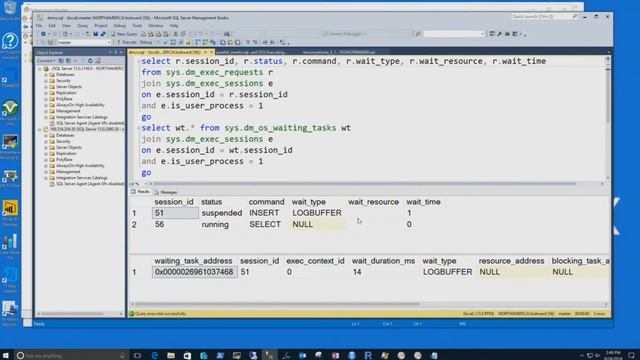Switch to the second query tab
Screen dimensions: 640x360
pos(251,52)
